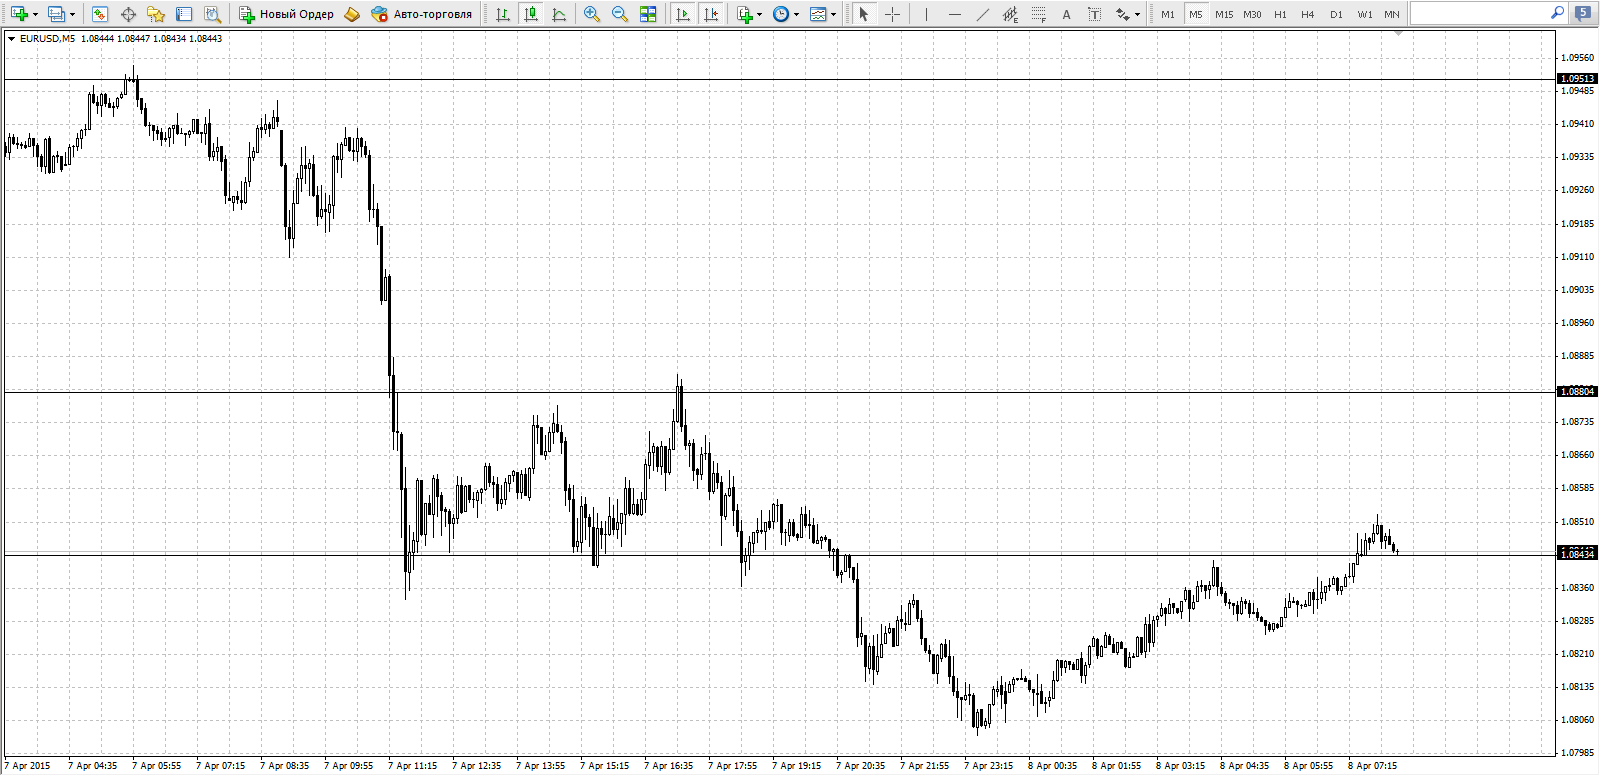Image resolution: width=1600 pixels, height=776 pixels.
Task: Open the Market Watch panel icon
Action: pyautogui.click(x=99, y=14)
